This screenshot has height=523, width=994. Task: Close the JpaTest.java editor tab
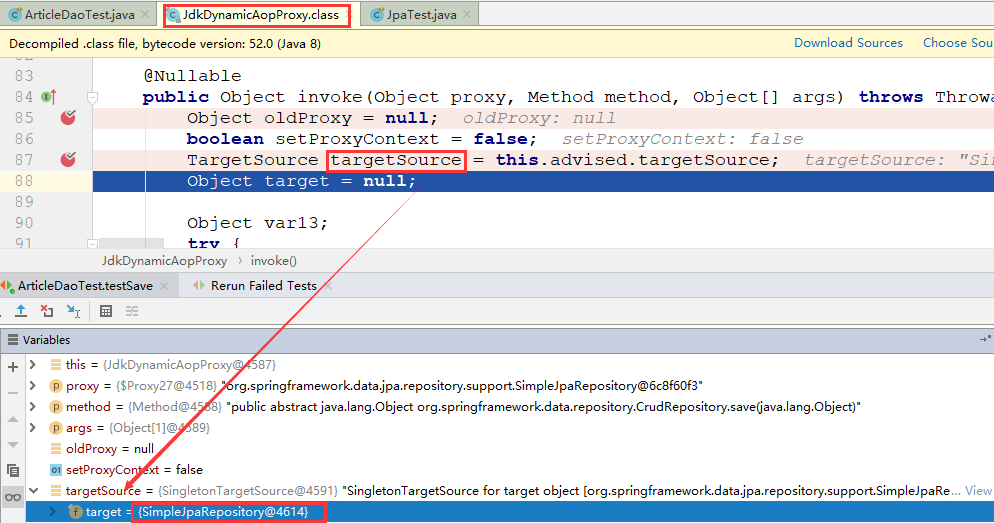tap(467, 14)
